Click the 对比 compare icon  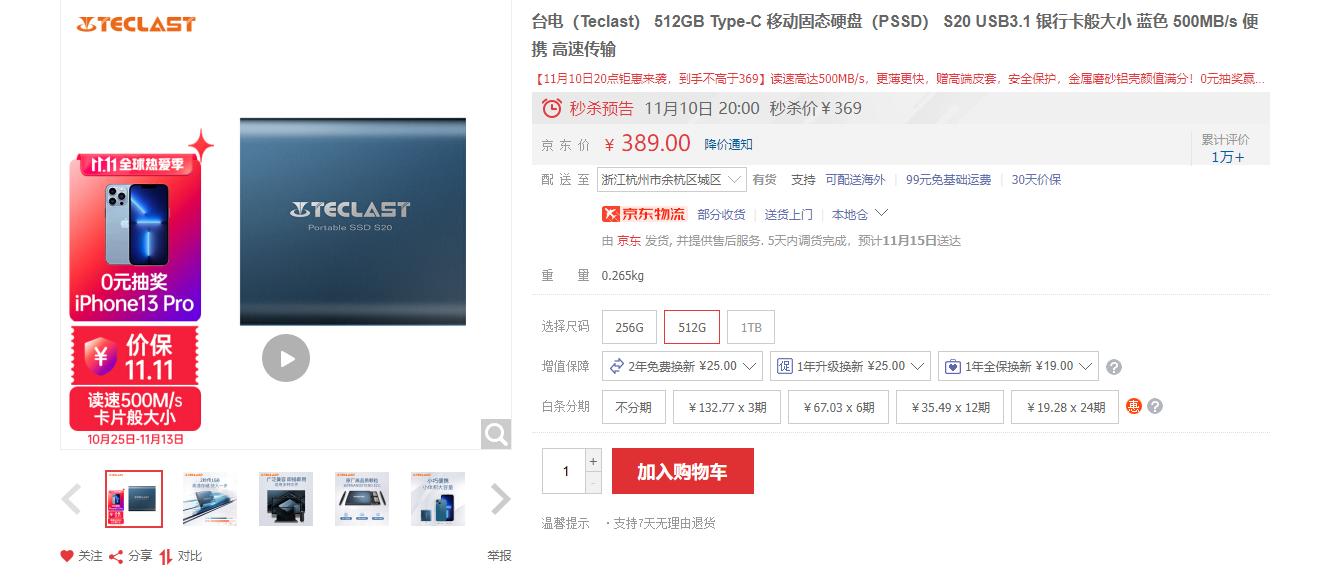click(x=166, y=556)
